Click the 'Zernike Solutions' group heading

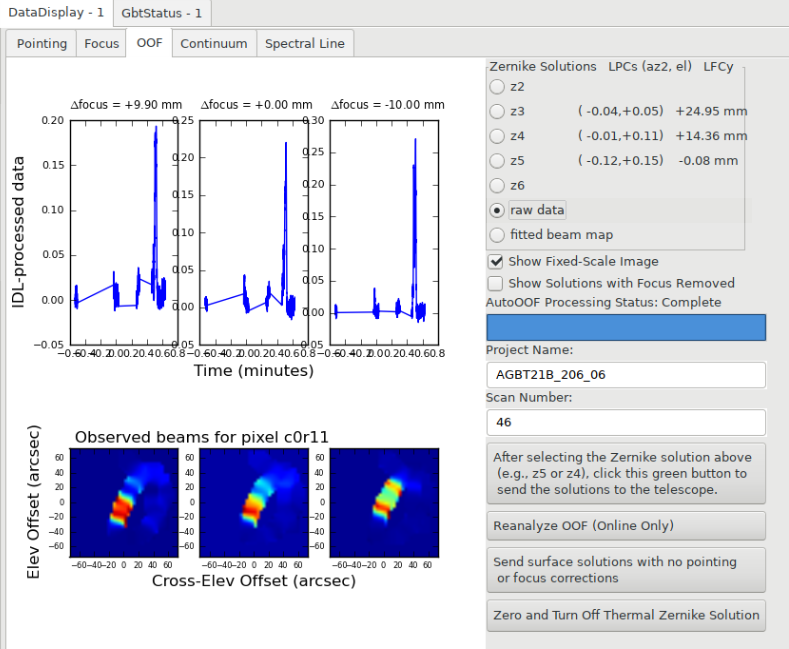(x=542, y=66)
